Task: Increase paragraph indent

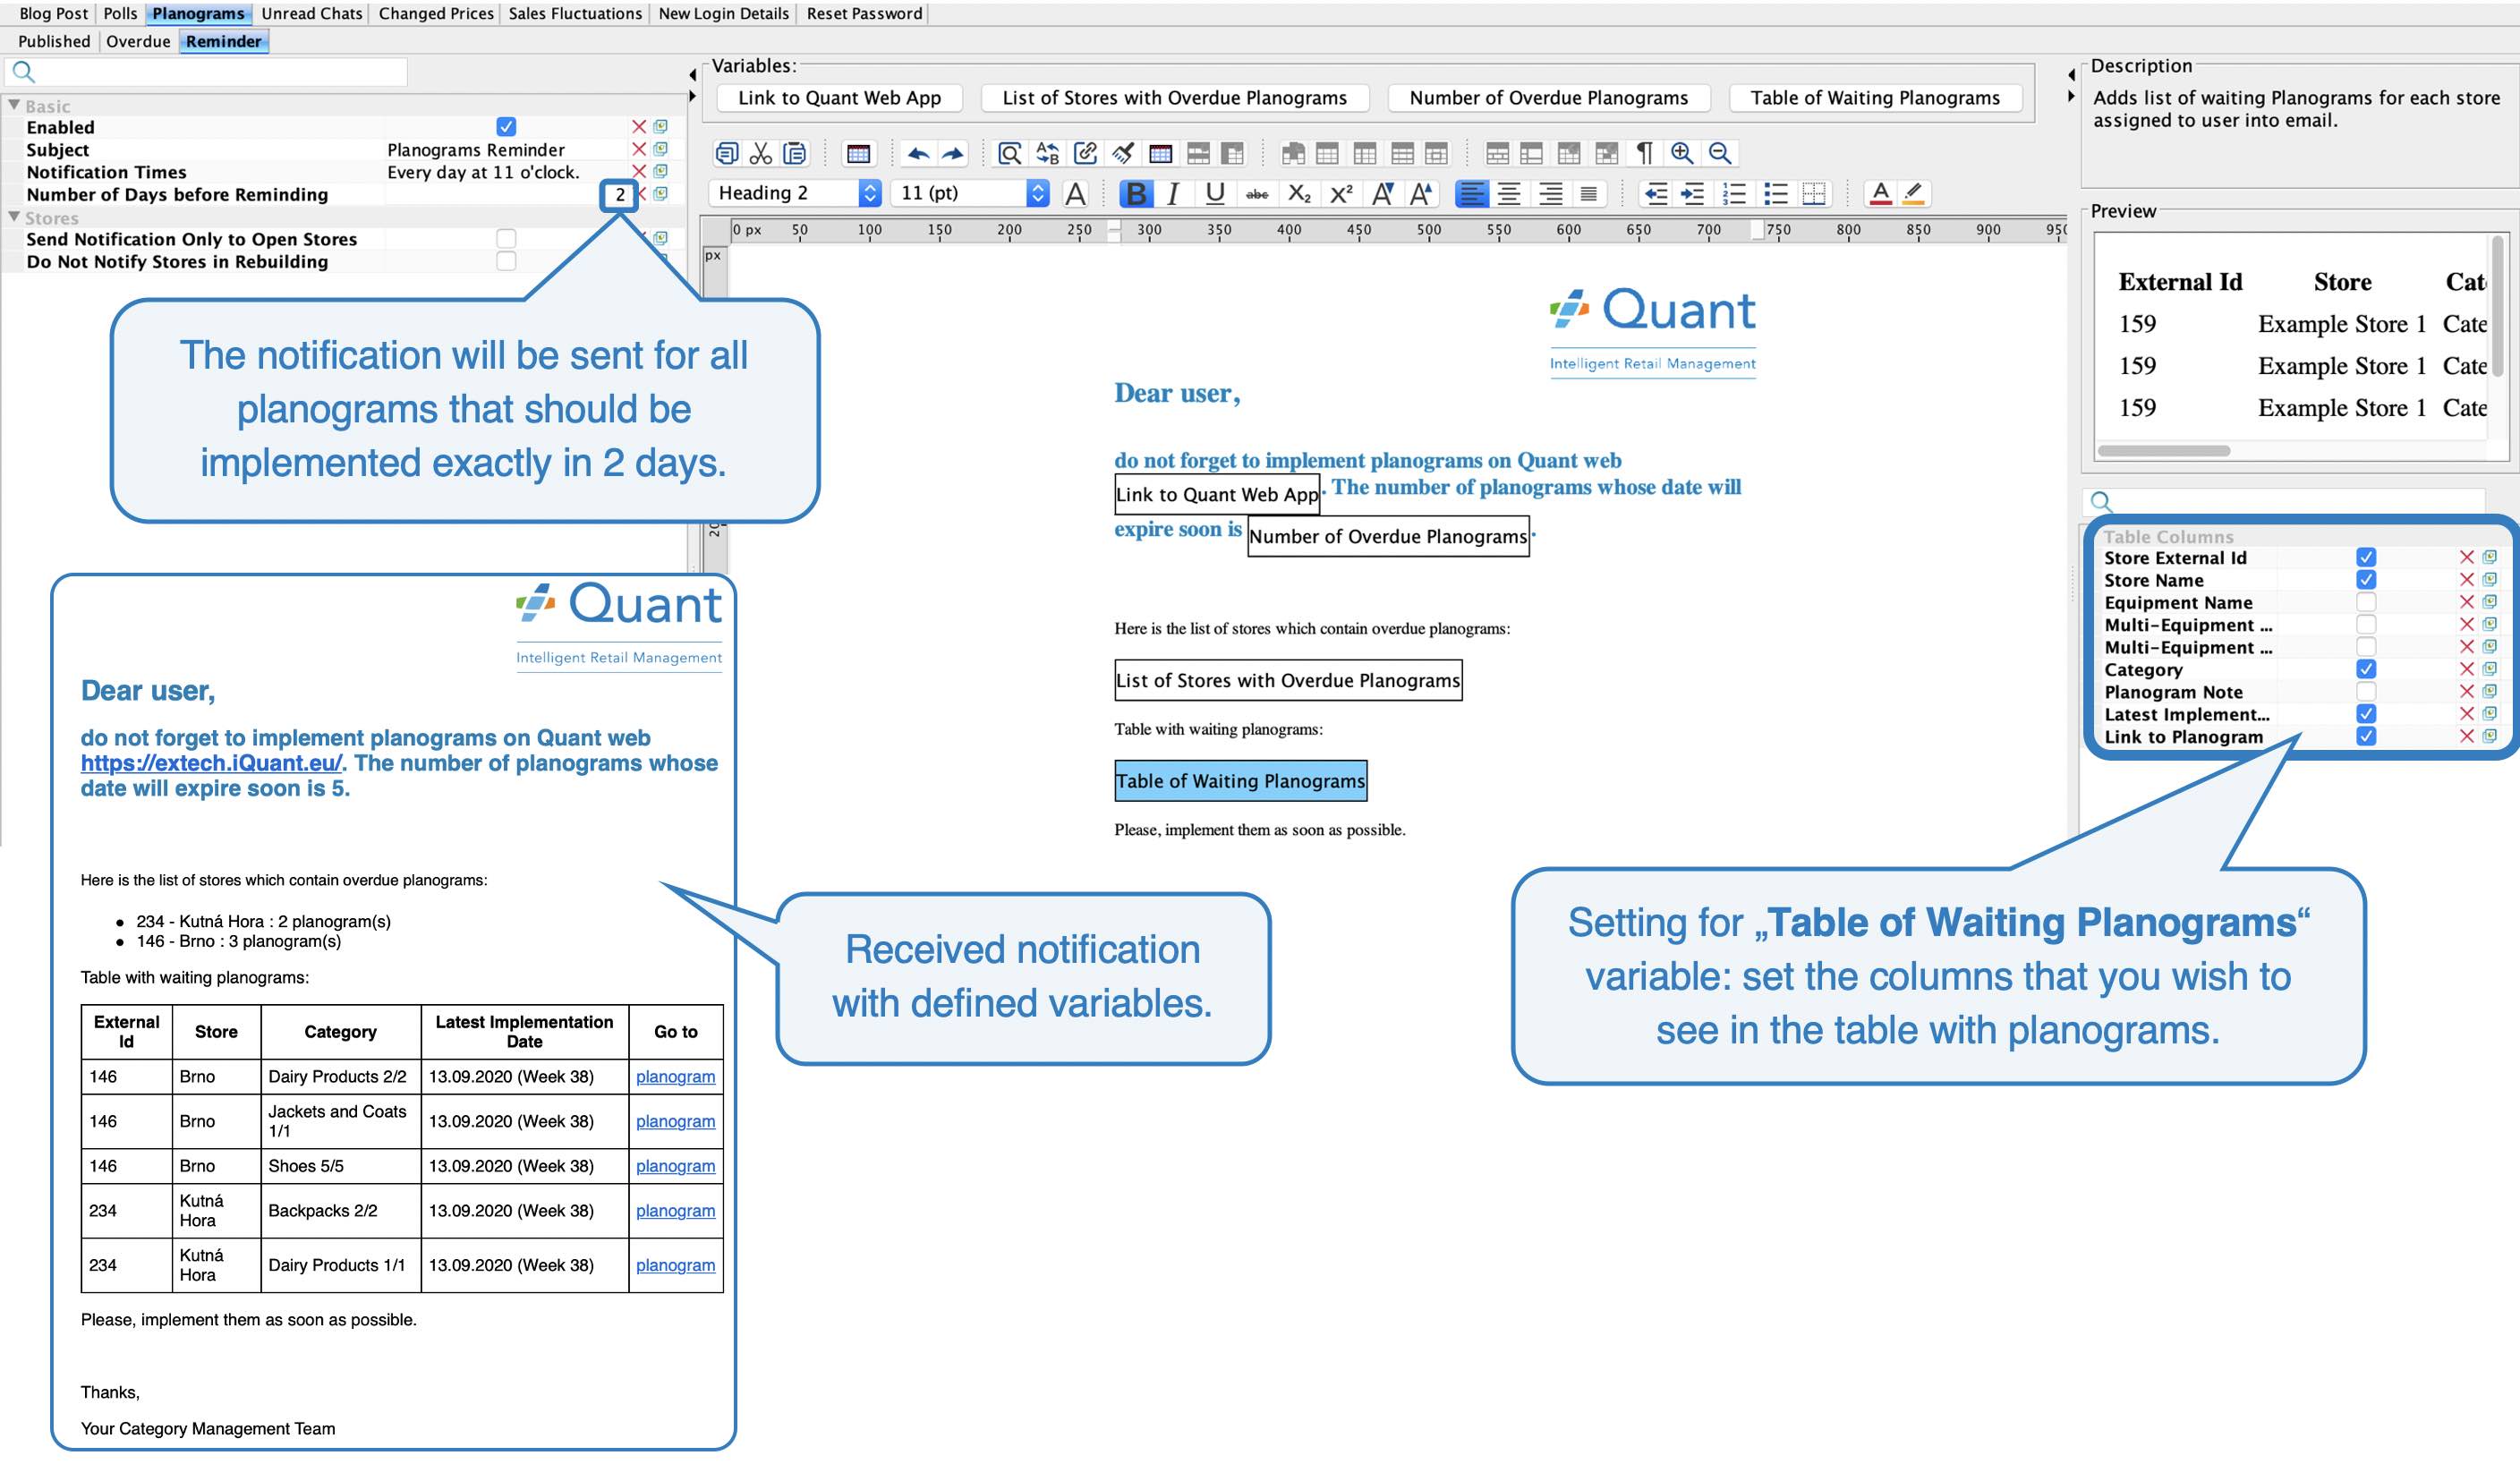Action: (1693, 193)
